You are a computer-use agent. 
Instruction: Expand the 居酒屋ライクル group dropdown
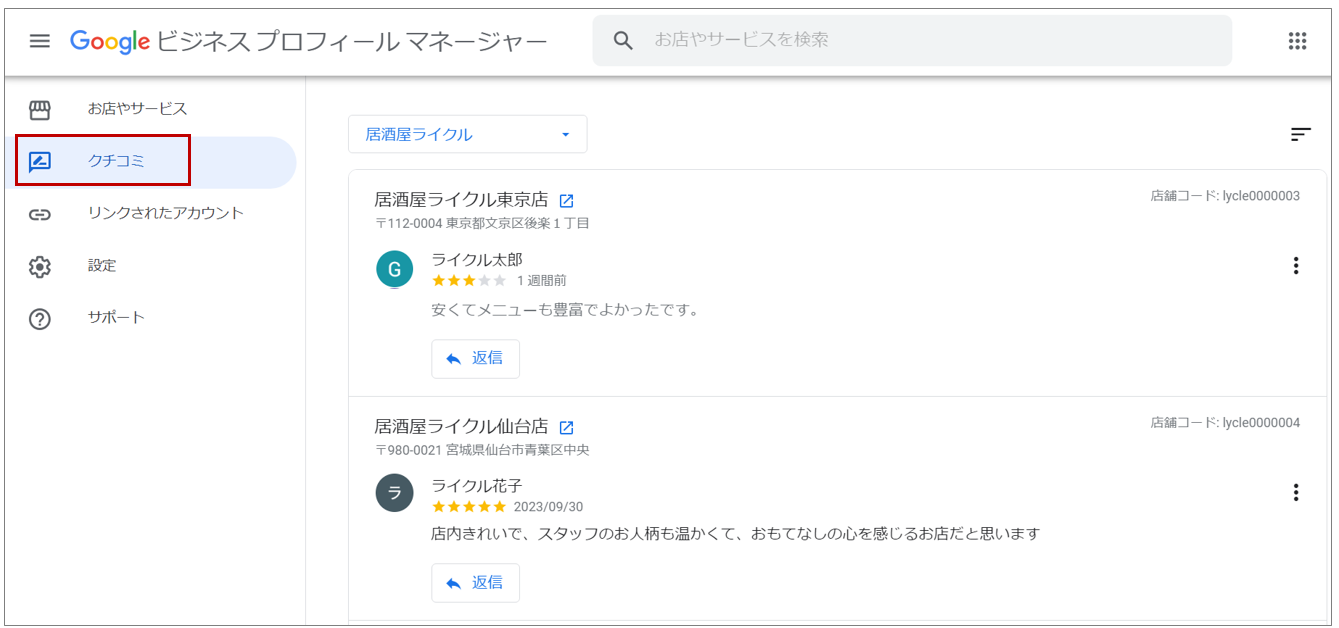point(467,134)
